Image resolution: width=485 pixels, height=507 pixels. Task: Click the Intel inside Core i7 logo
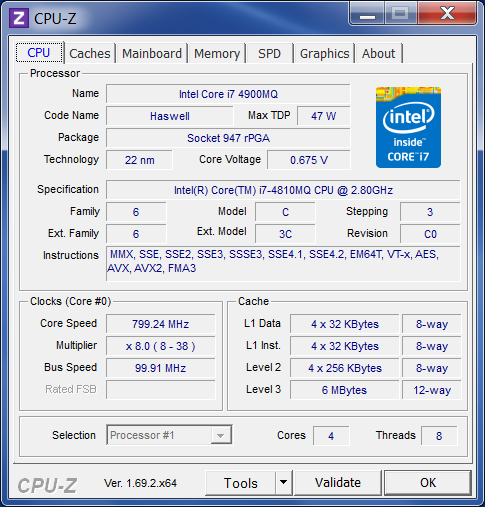(408, 127)
